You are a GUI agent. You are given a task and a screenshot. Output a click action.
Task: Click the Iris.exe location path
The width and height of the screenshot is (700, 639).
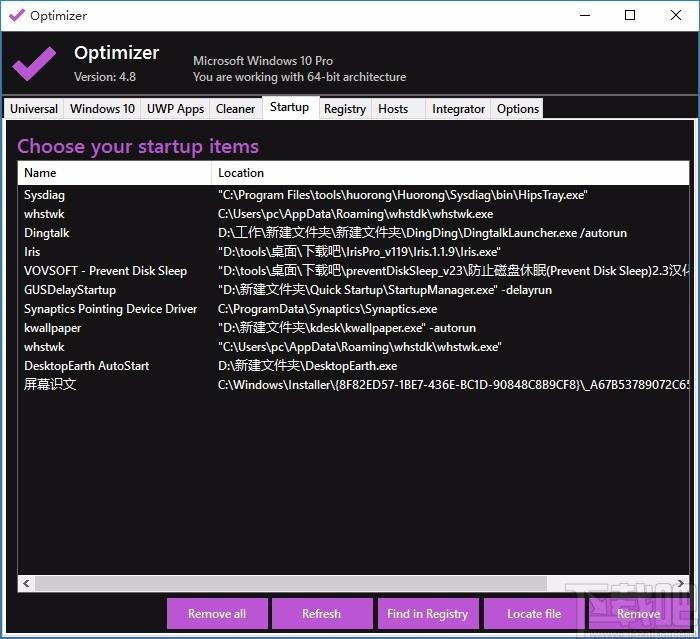click(x=359, y=252)
